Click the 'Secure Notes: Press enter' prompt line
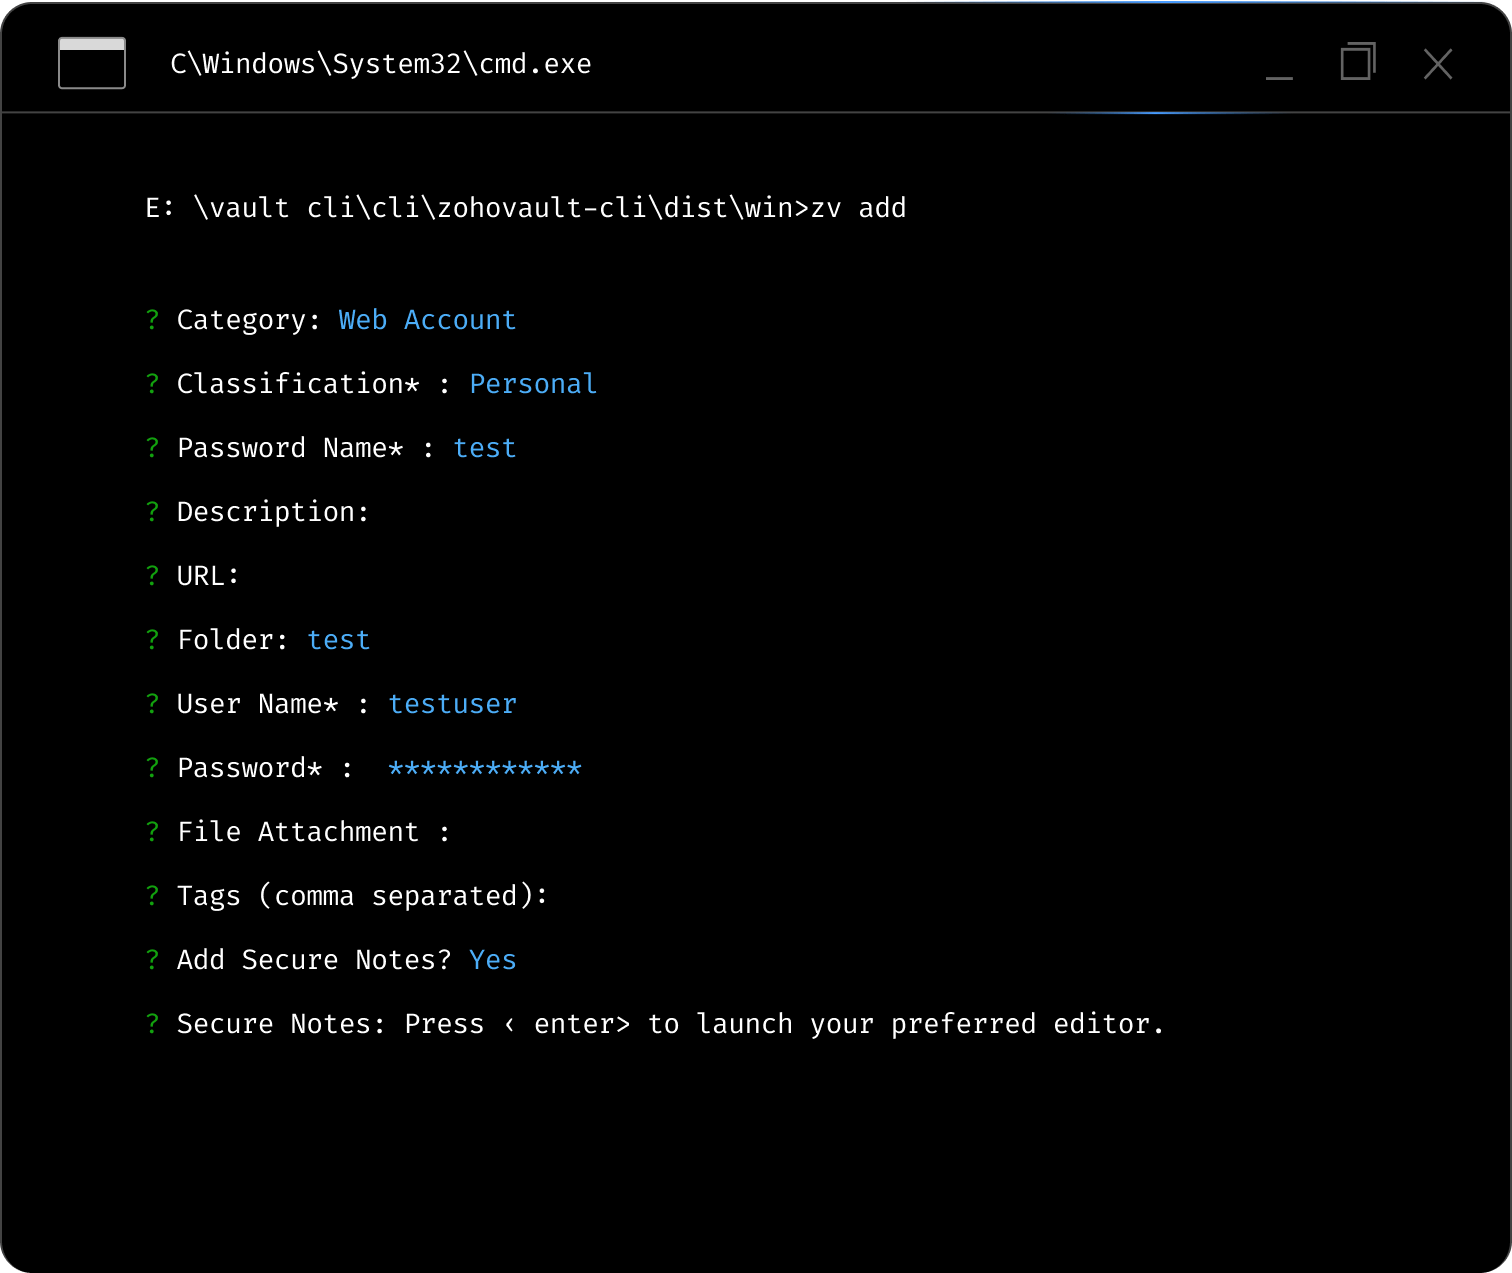The height and width of the screenshot is (1273, 1512). point(655,1024)
